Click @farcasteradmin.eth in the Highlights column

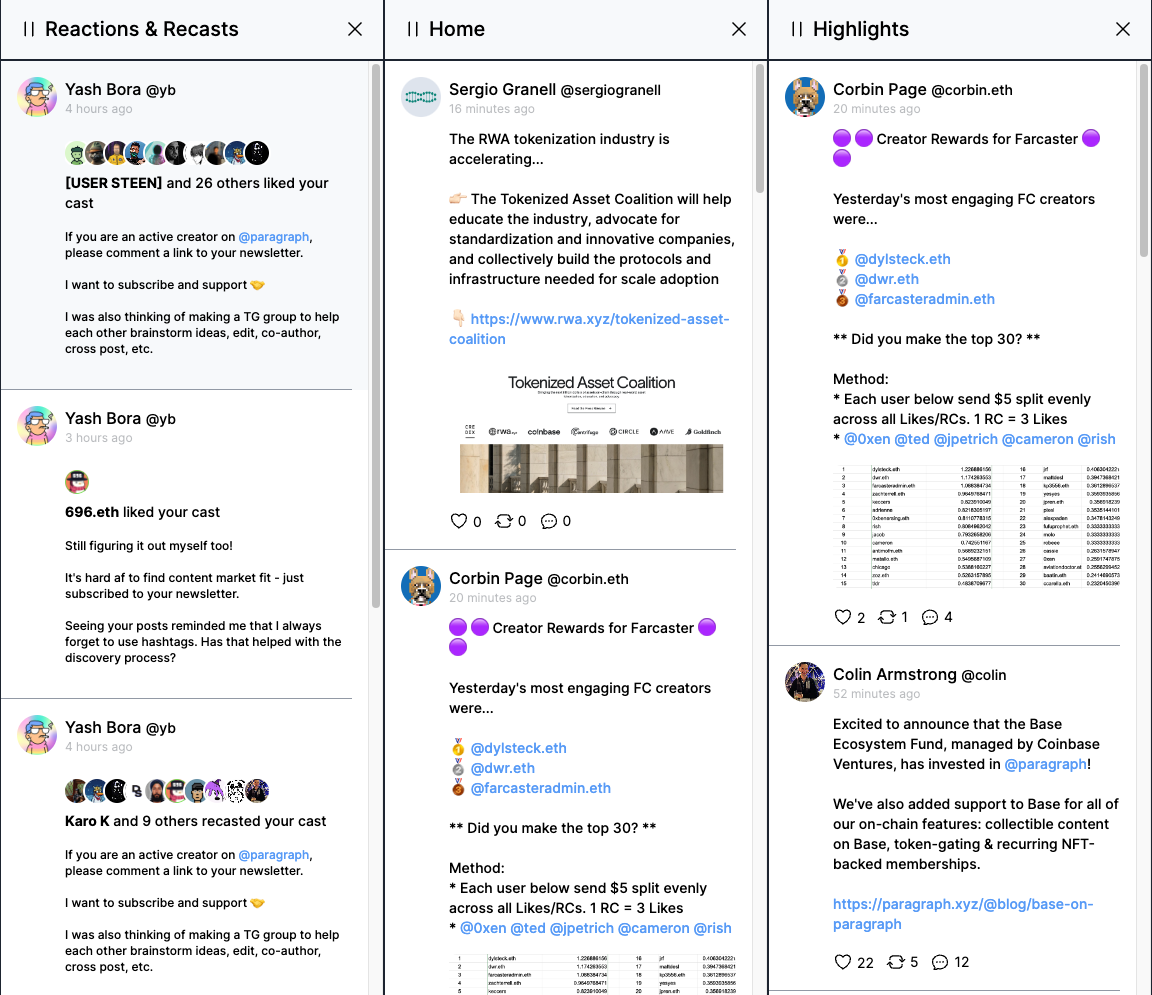click(x=924, y=299)
